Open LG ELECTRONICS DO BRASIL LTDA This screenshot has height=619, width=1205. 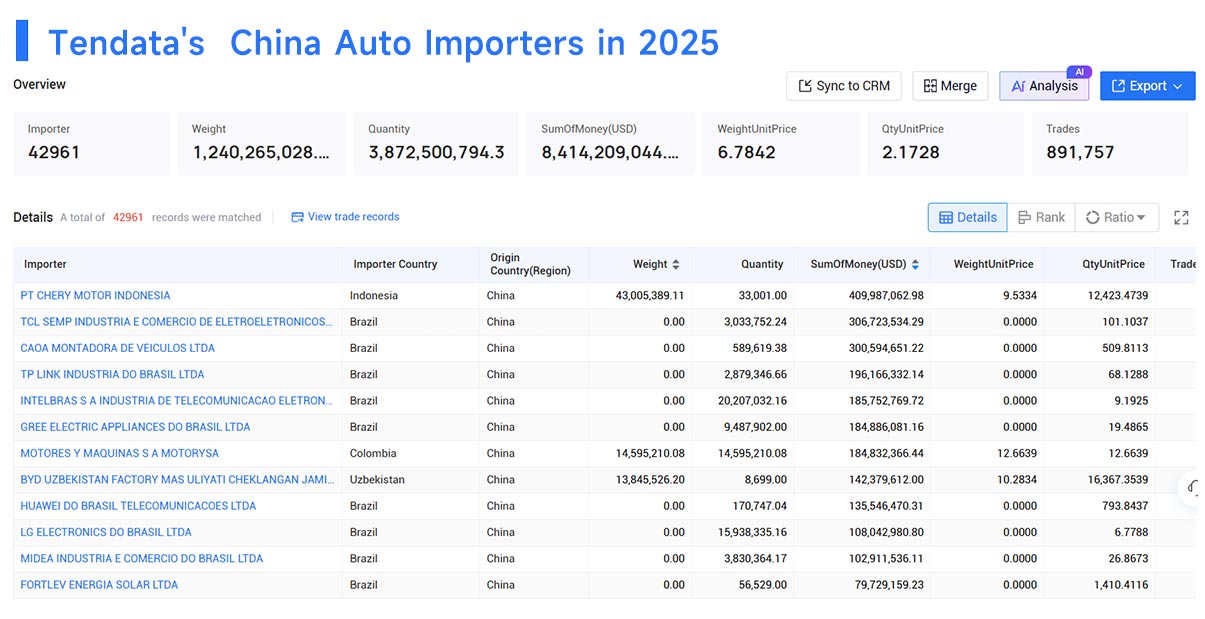[106, 532]
